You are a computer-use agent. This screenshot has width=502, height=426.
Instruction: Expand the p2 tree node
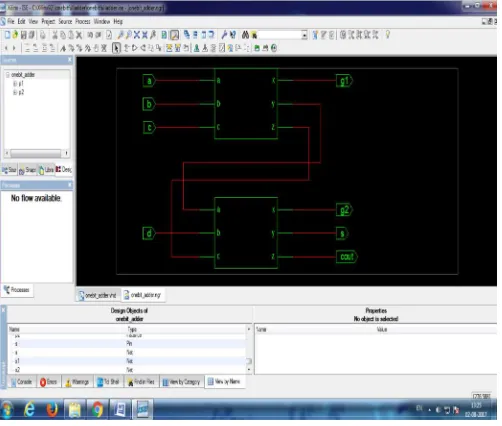15,92
